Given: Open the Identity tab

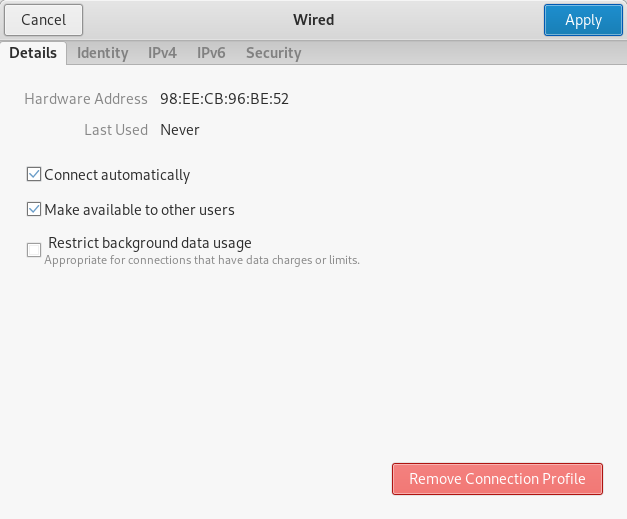Looking at the screenshot, I should coord(102,53).
